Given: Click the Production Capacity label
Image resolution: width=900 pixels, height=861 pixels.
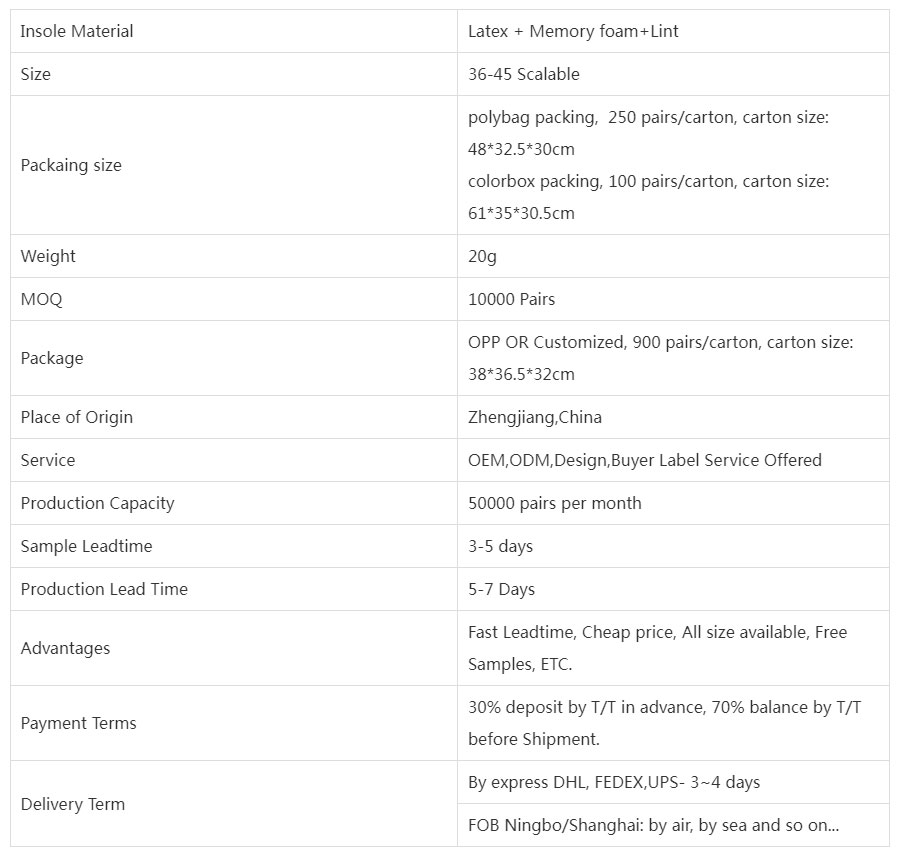Looking at the screenshot, I should tap(98, 503).
